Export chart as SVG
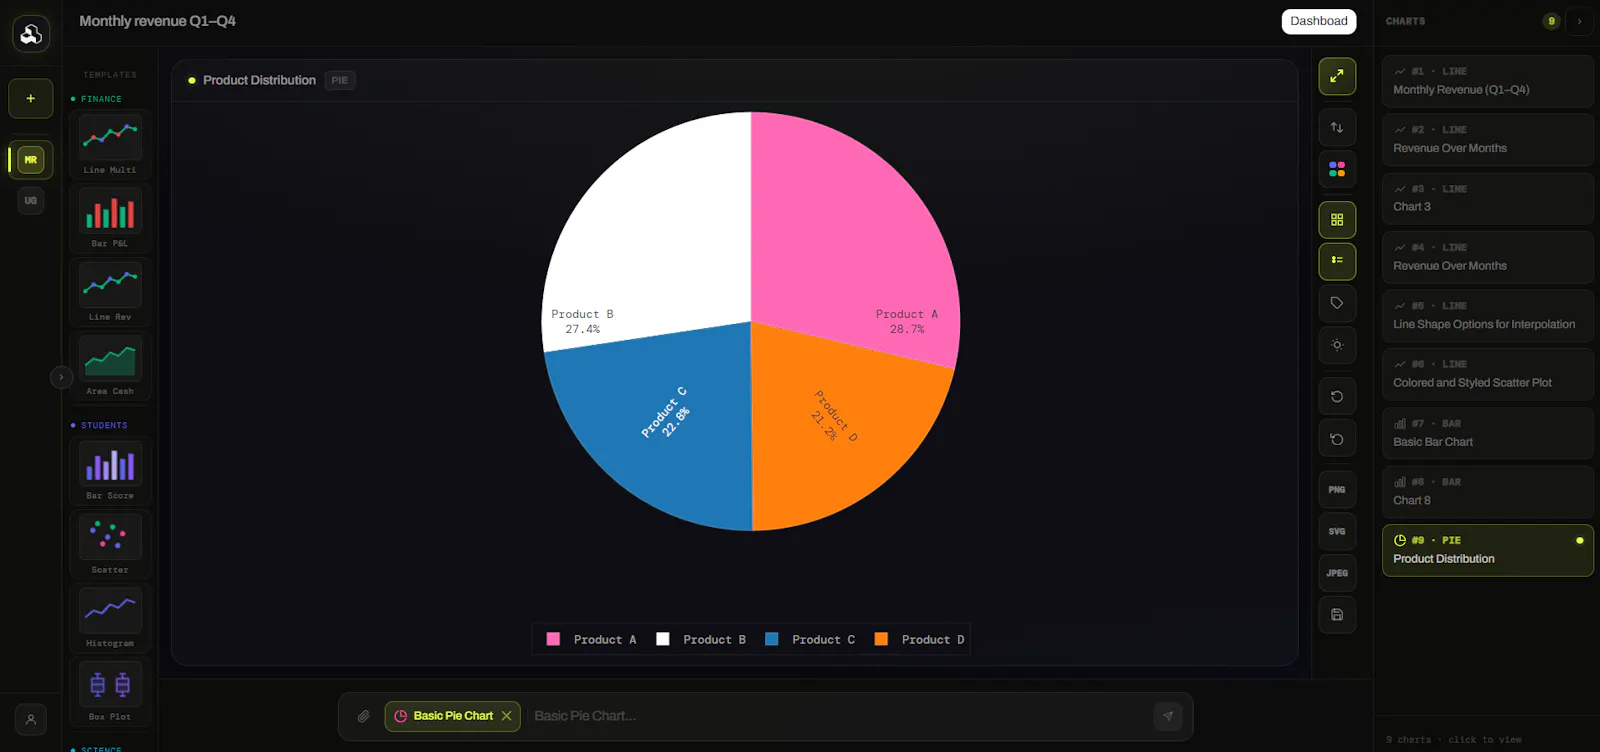This screenshot has height=752, width=1600. click(x=1337, y=532)
